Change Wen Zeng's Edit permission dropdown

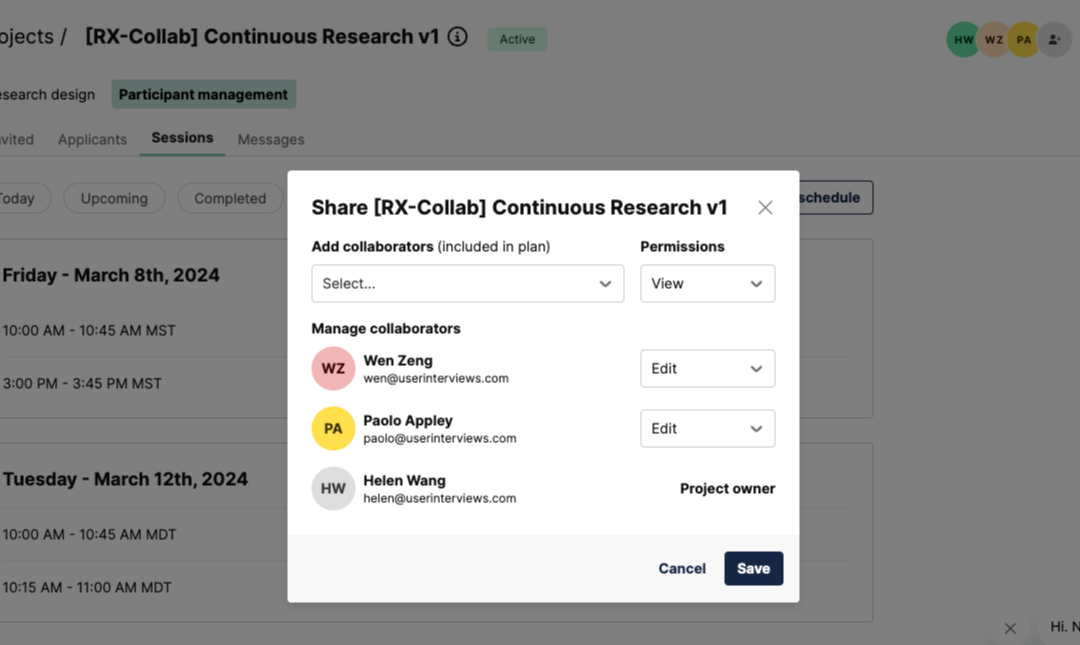pos(707,369)
